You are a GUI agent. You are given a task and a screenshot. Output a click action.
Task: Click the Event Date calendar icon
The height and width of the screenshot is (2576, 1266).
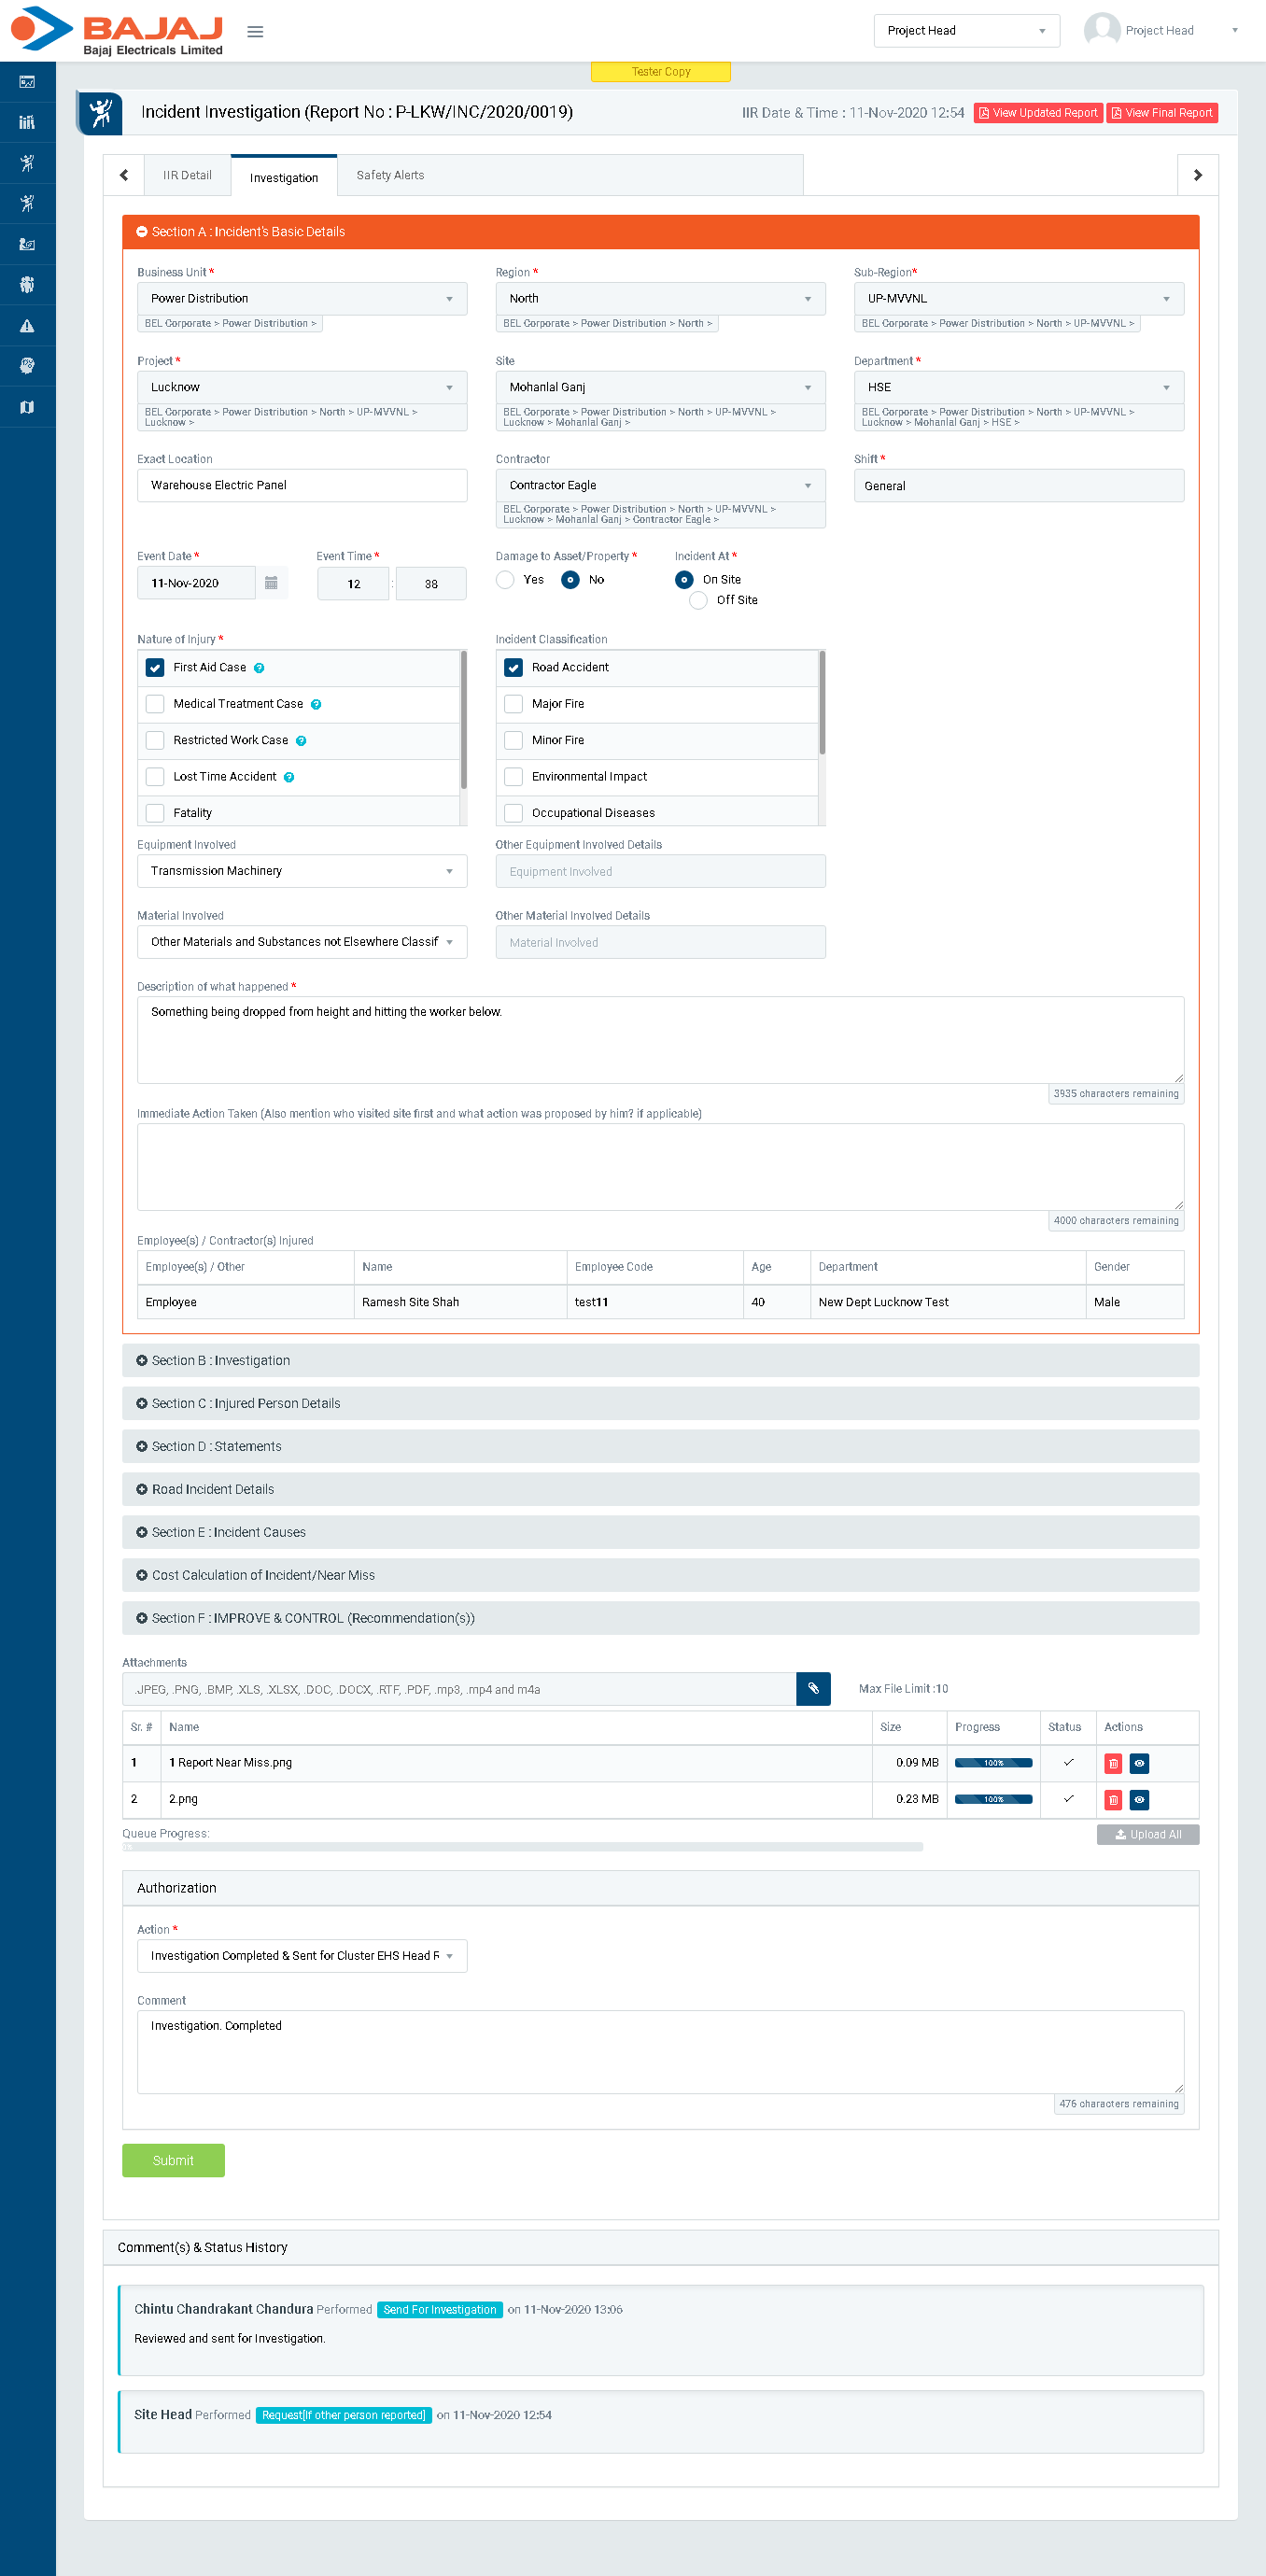coord(271,583)
